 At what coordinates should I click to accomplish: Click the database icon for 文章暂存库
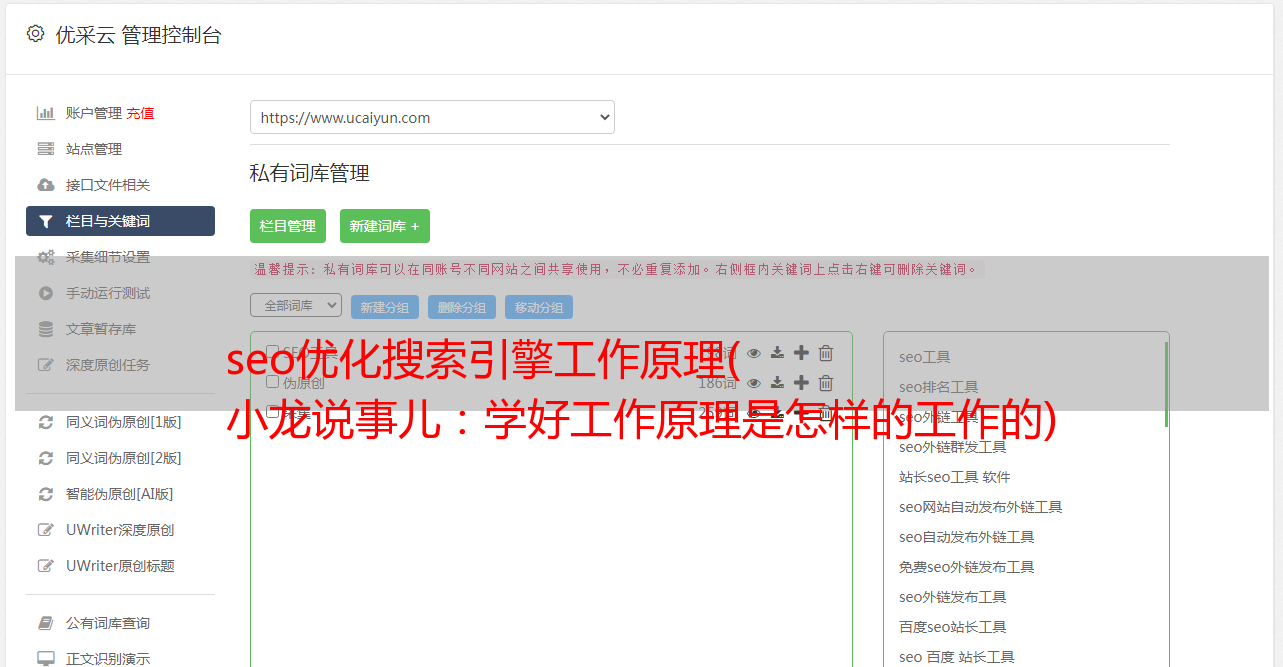tap(45, 329)
